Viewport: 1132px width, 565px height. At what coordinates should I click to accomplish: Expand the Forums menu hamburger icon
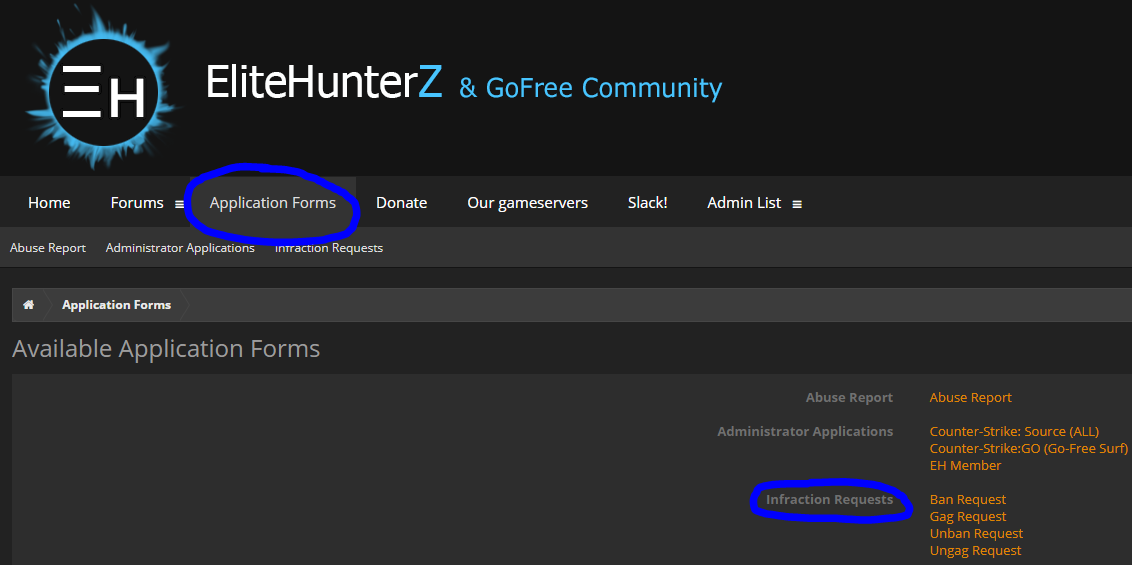[179, 204]
